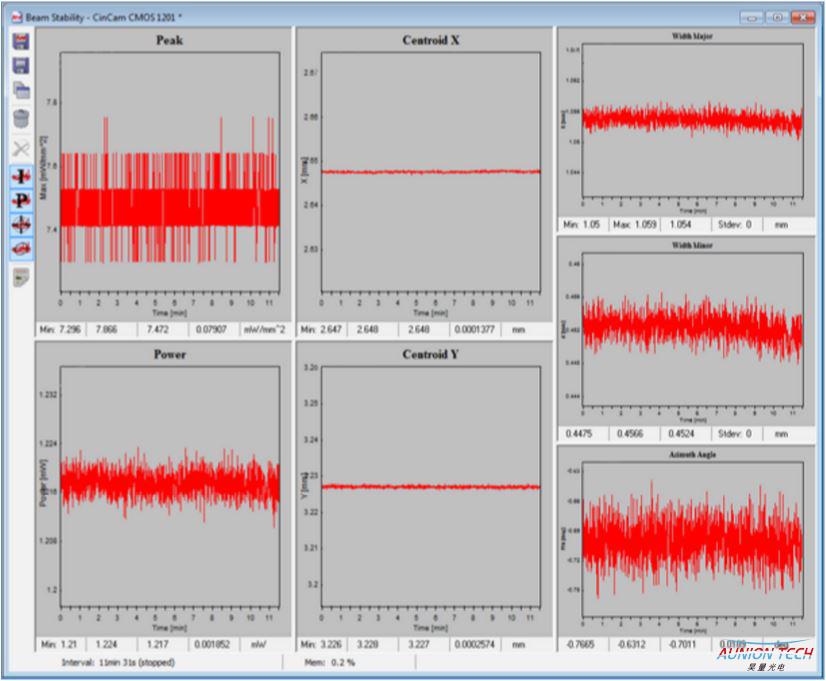Click the trash can icon to clear data

(x=21, y=119)
